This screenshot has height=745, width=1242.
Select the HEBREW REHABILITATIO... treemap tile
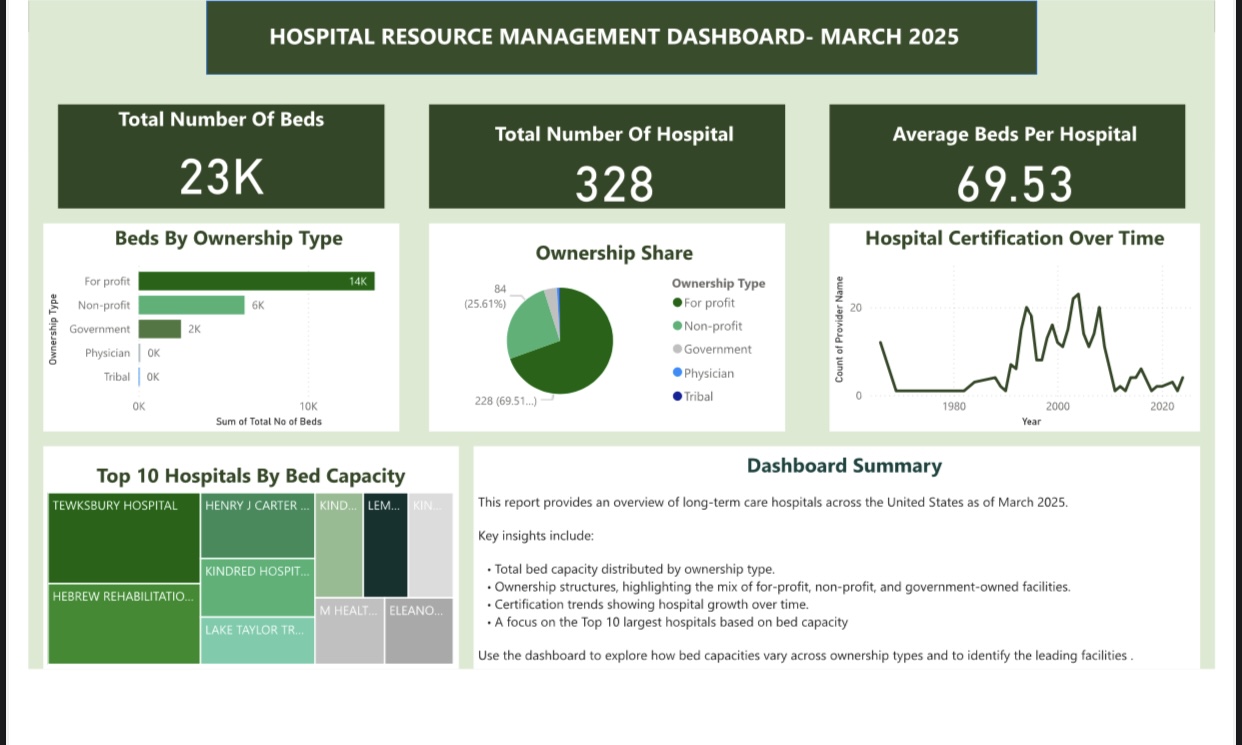124,624
